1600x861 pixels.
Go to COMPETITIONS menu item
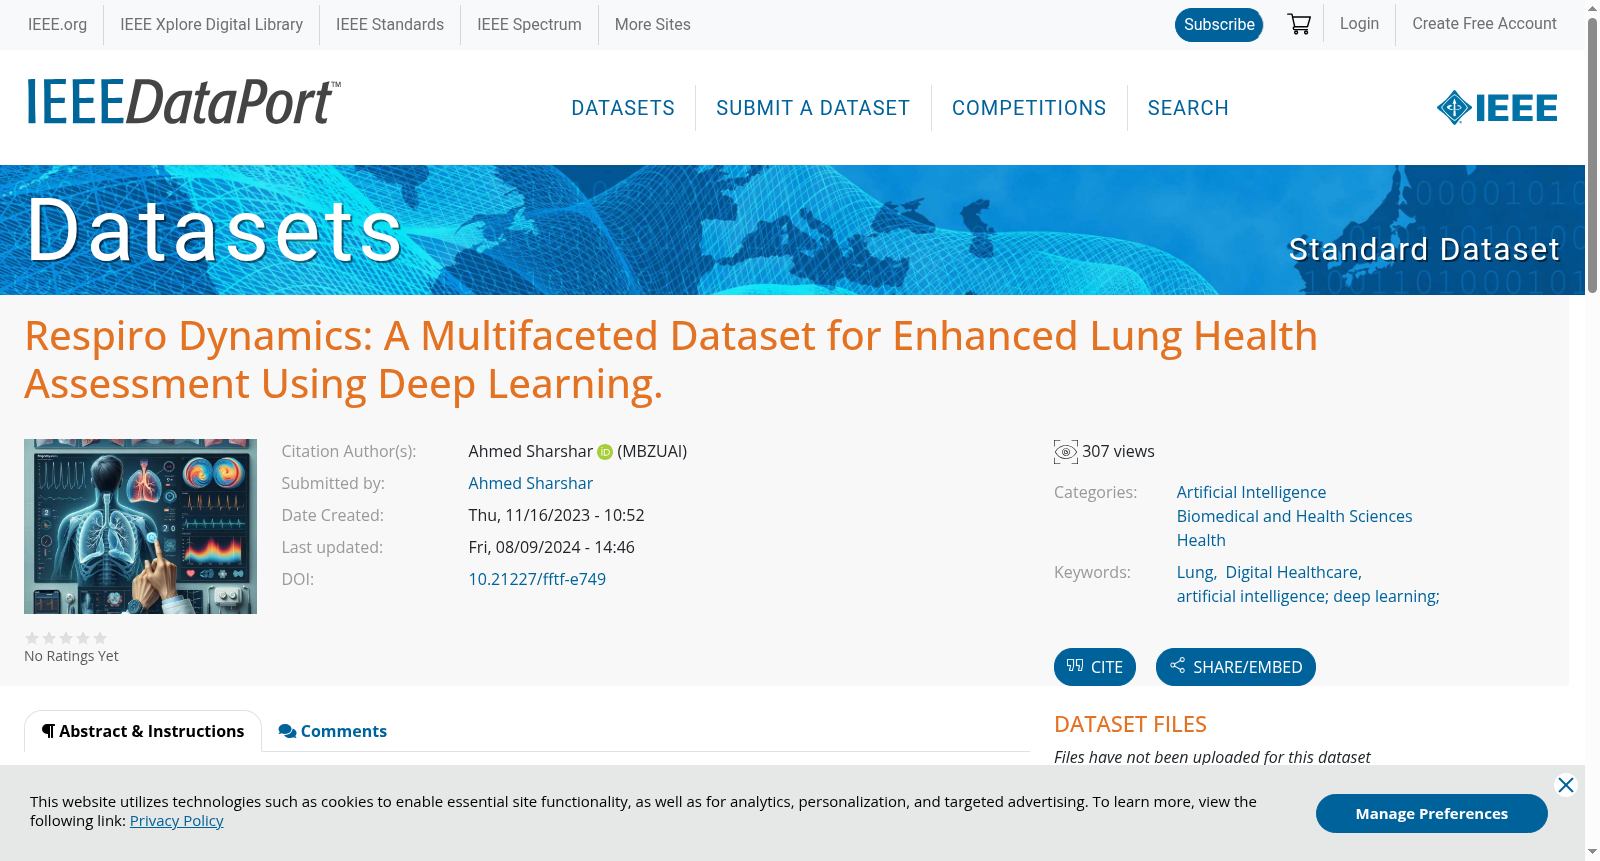[1029, 108]
